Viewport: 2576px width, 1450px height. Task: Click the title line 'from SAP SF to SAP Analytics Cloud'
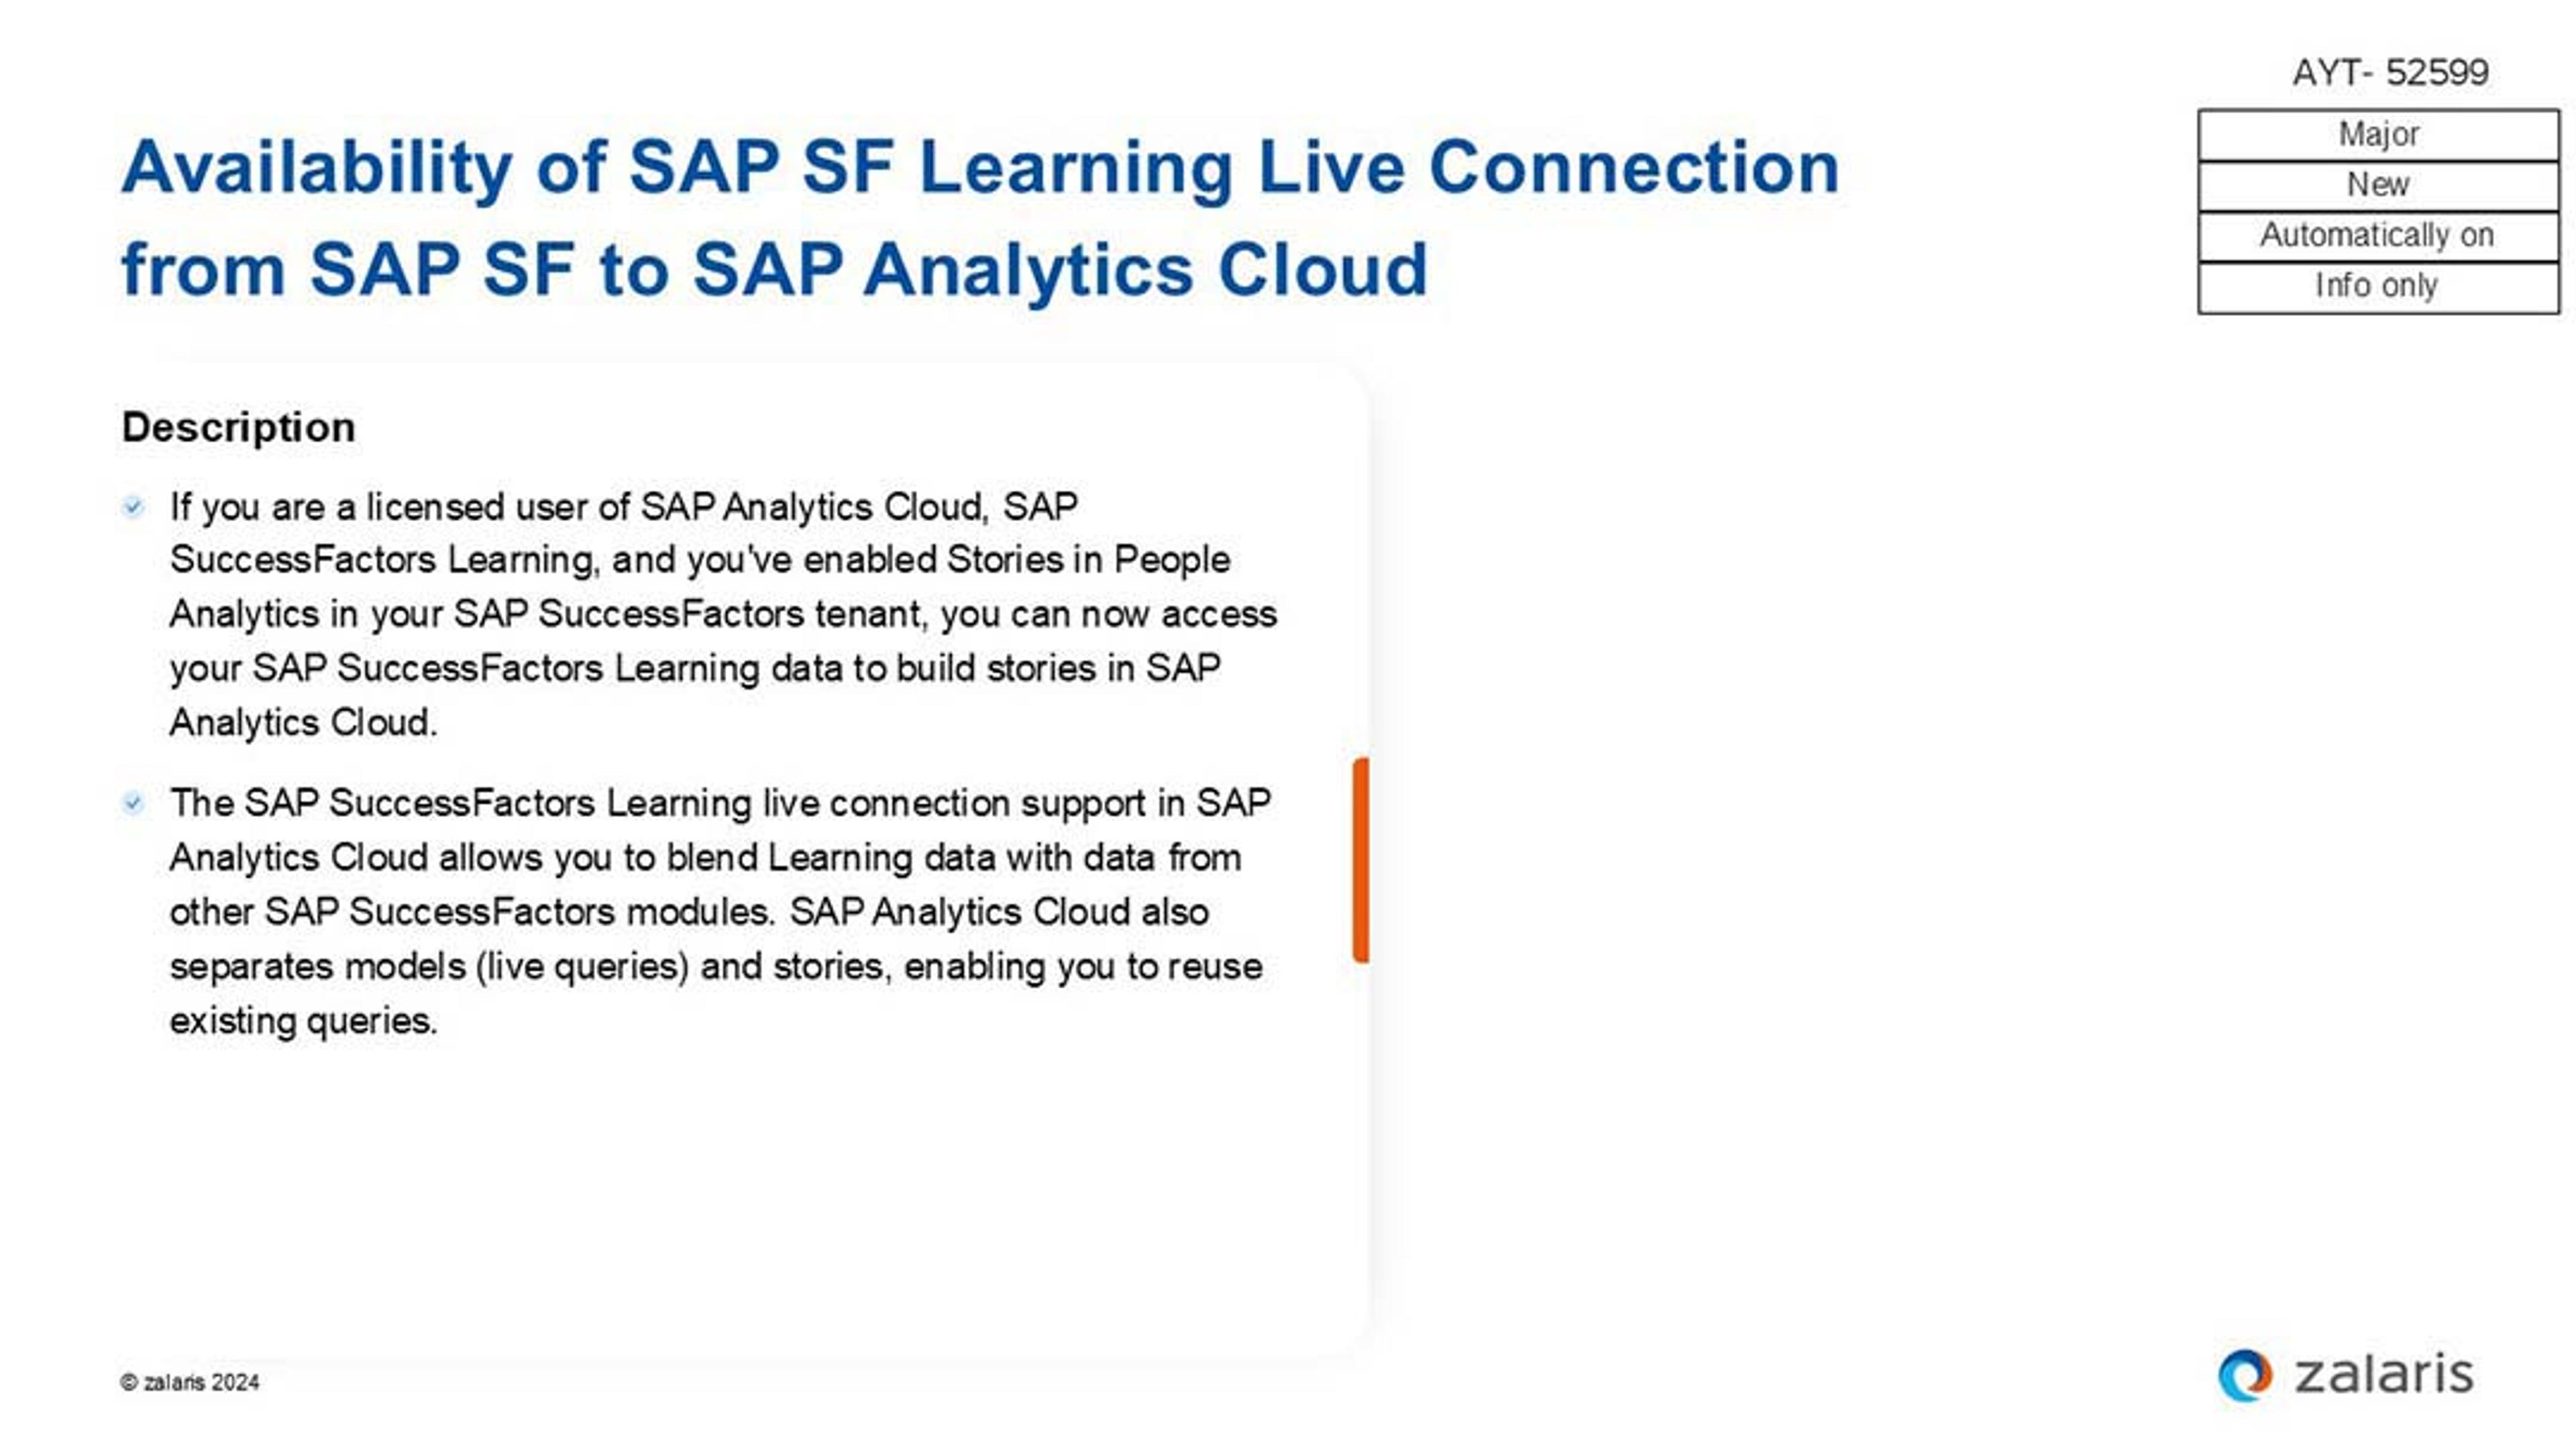[774, 270]
